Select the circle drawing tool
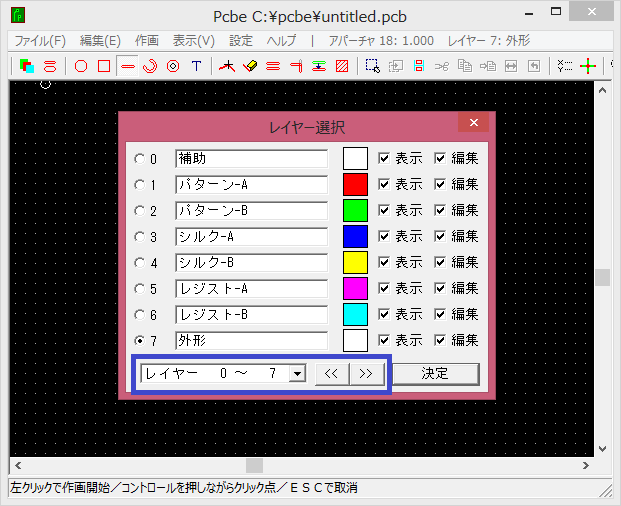The height and width of the screenshot is (506, 621). tap(81, 67)
